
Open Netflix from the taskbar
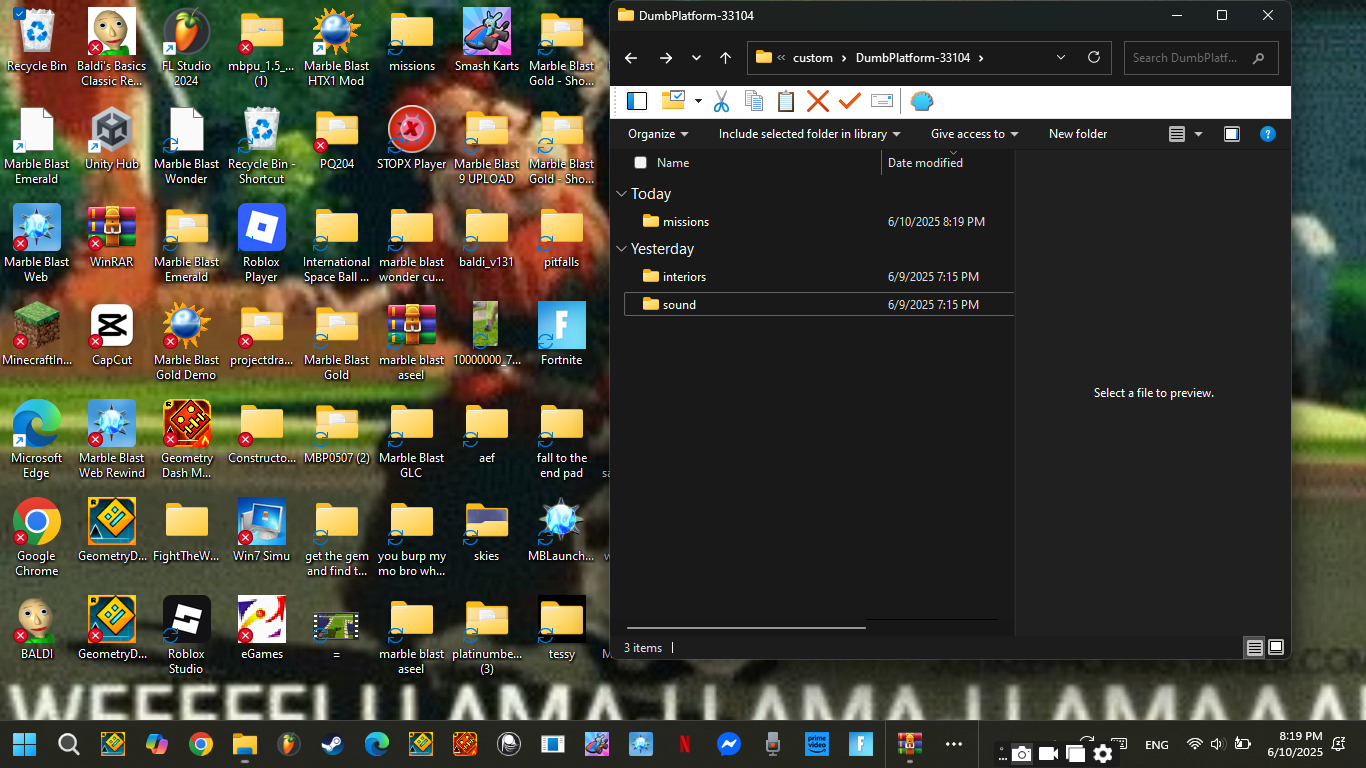[x=684, y=744]
